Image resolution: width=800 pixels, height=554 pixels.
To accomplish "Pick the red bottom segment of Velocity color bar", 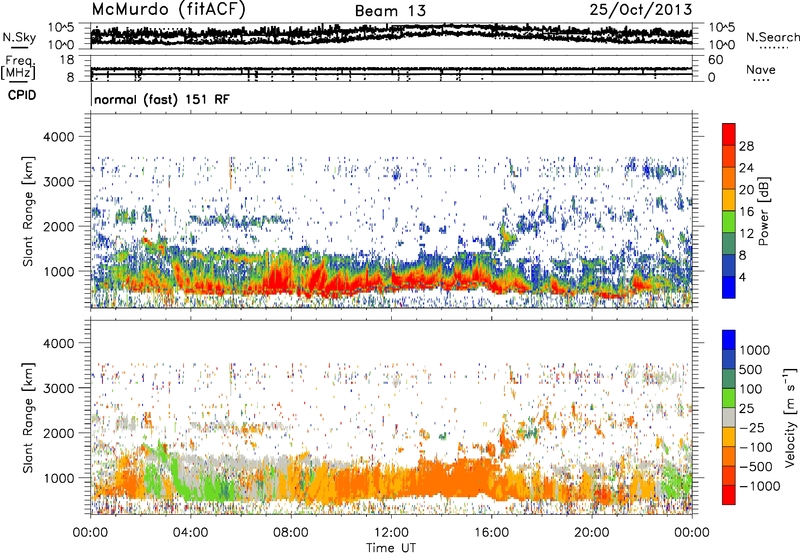I will pyautogui.click(x=729, y=495).
